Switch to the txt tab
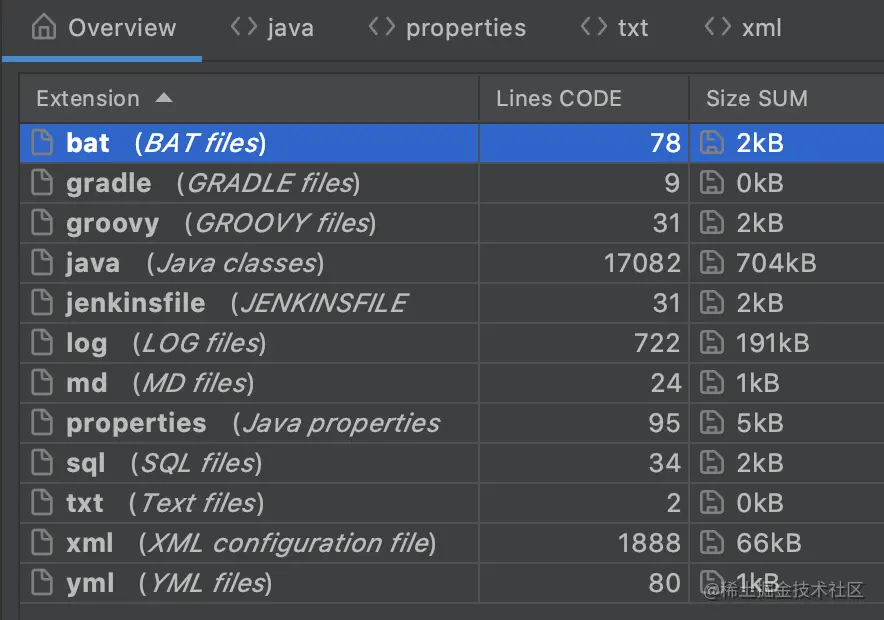 (x=615, y=28)
